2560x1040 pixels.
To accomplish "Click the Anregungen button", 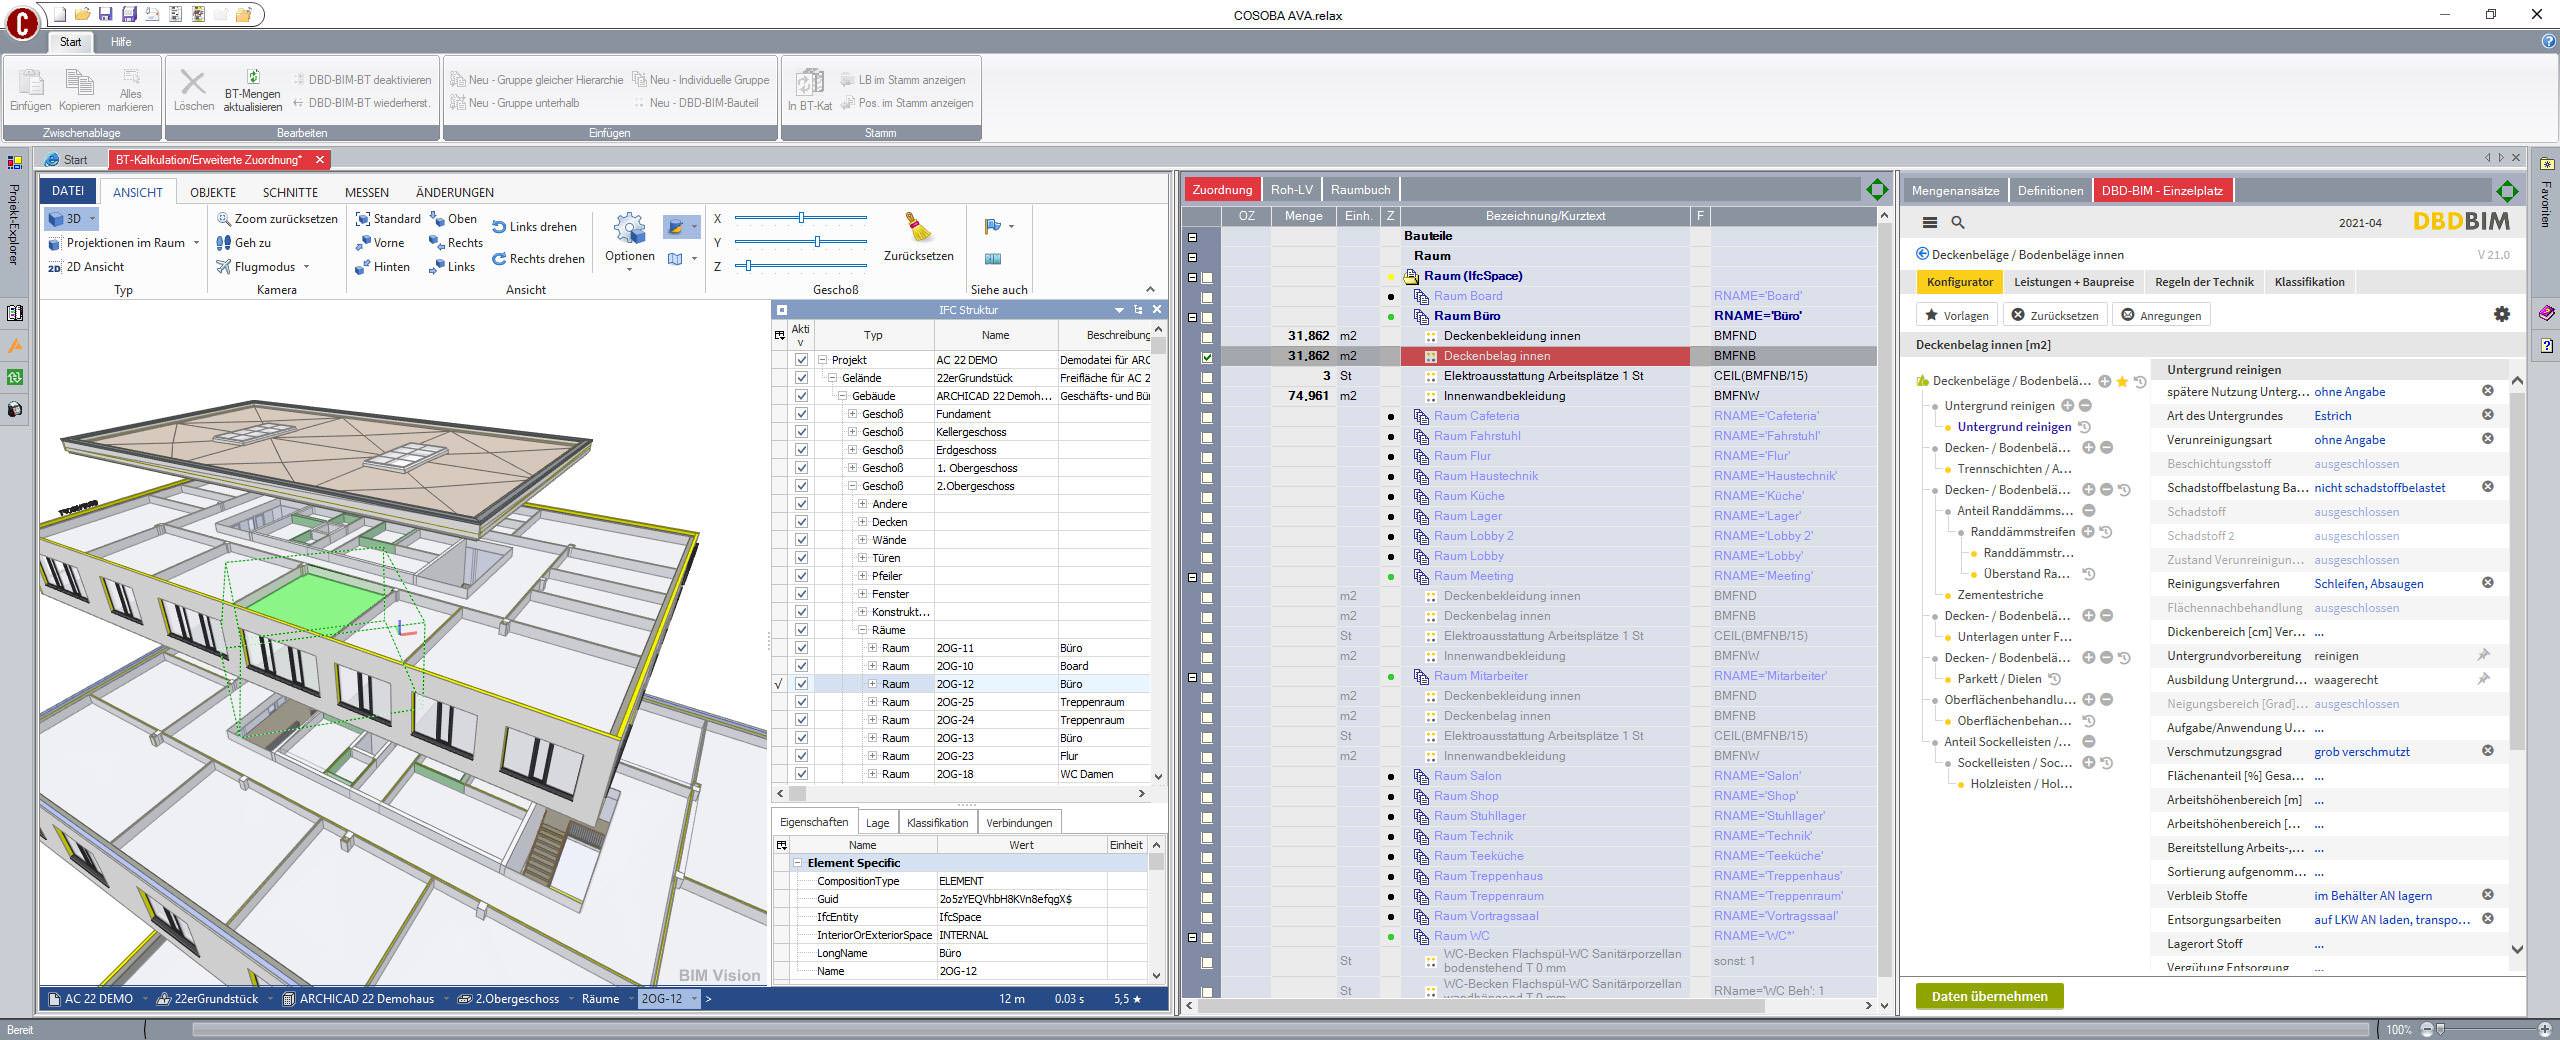I will [x=2160, y=315].
